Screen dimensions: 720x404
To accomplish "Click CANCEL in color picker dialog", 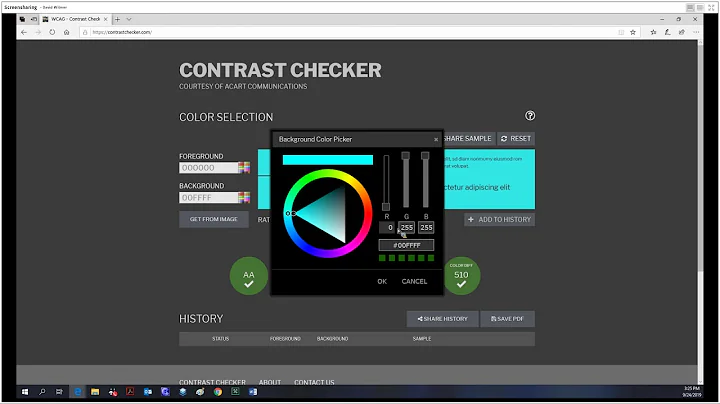I will pyautogui.click(x=414, y=281).
